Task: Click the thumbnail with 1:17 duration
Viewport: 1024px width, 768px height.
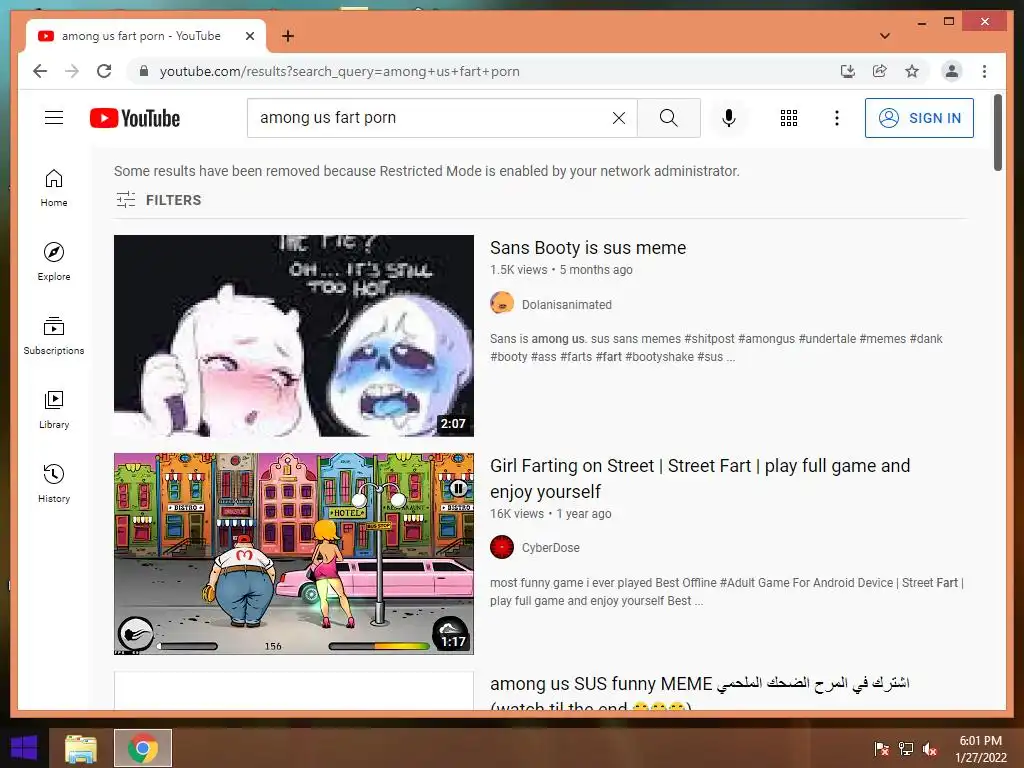Action: coord(293,553)
